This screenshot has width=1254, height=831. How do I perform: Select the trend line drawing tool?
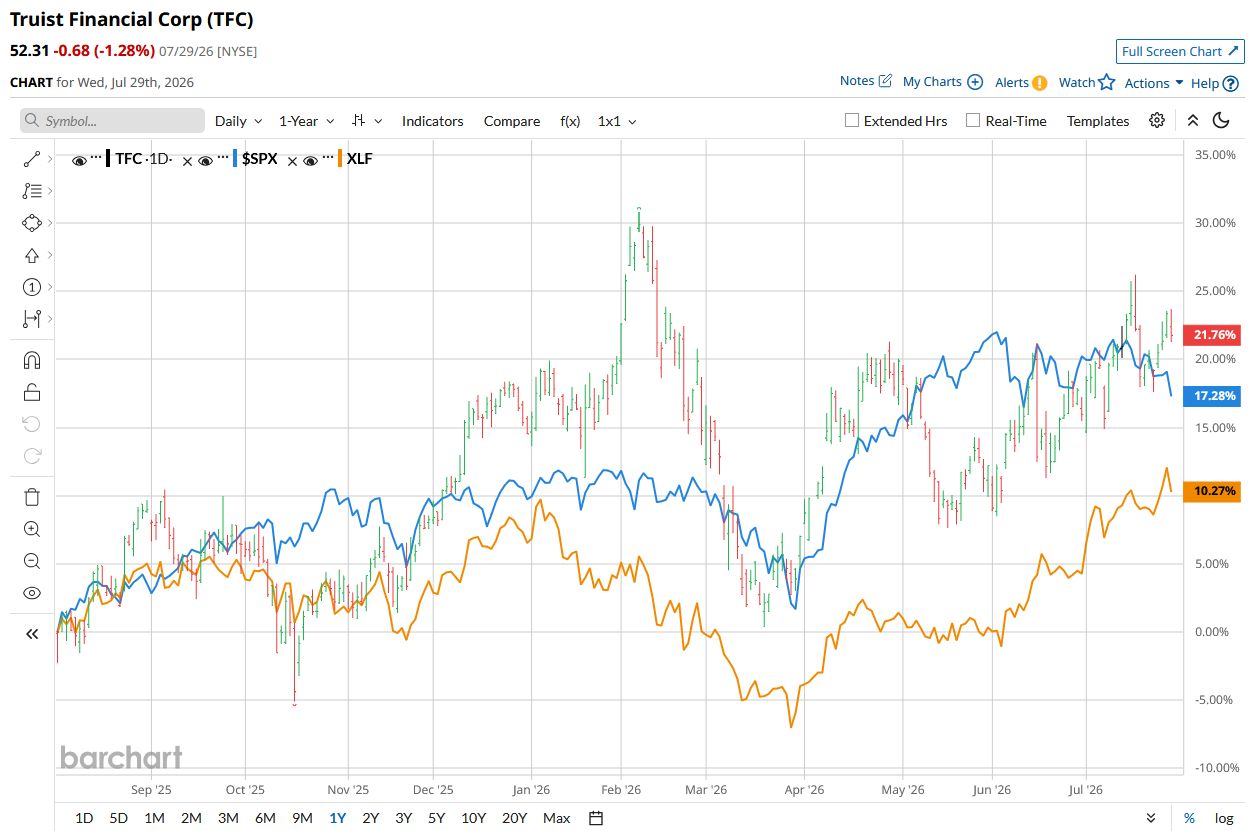(31, 158)
